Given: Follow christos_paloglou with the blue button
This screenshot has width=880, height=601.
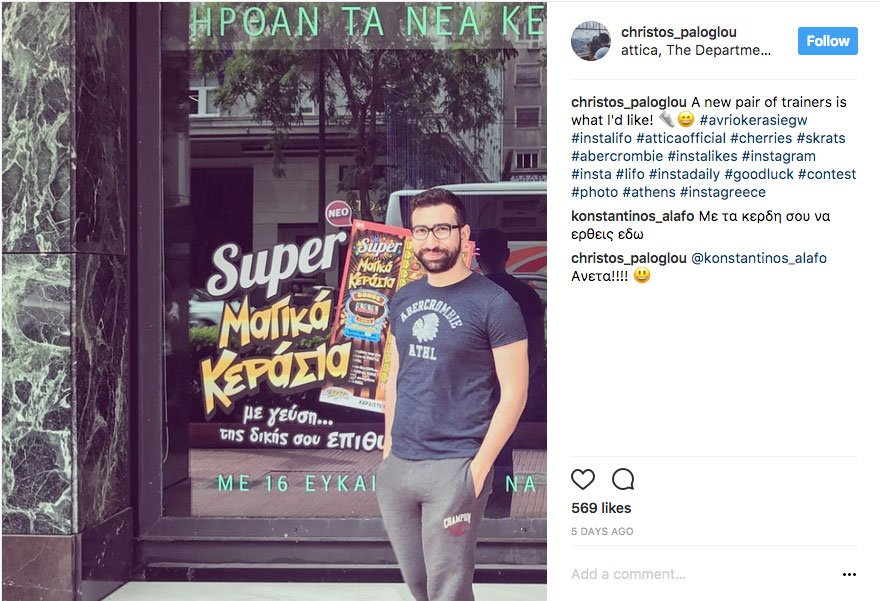Looking at the screenshot, I should (x=828, y=41).
